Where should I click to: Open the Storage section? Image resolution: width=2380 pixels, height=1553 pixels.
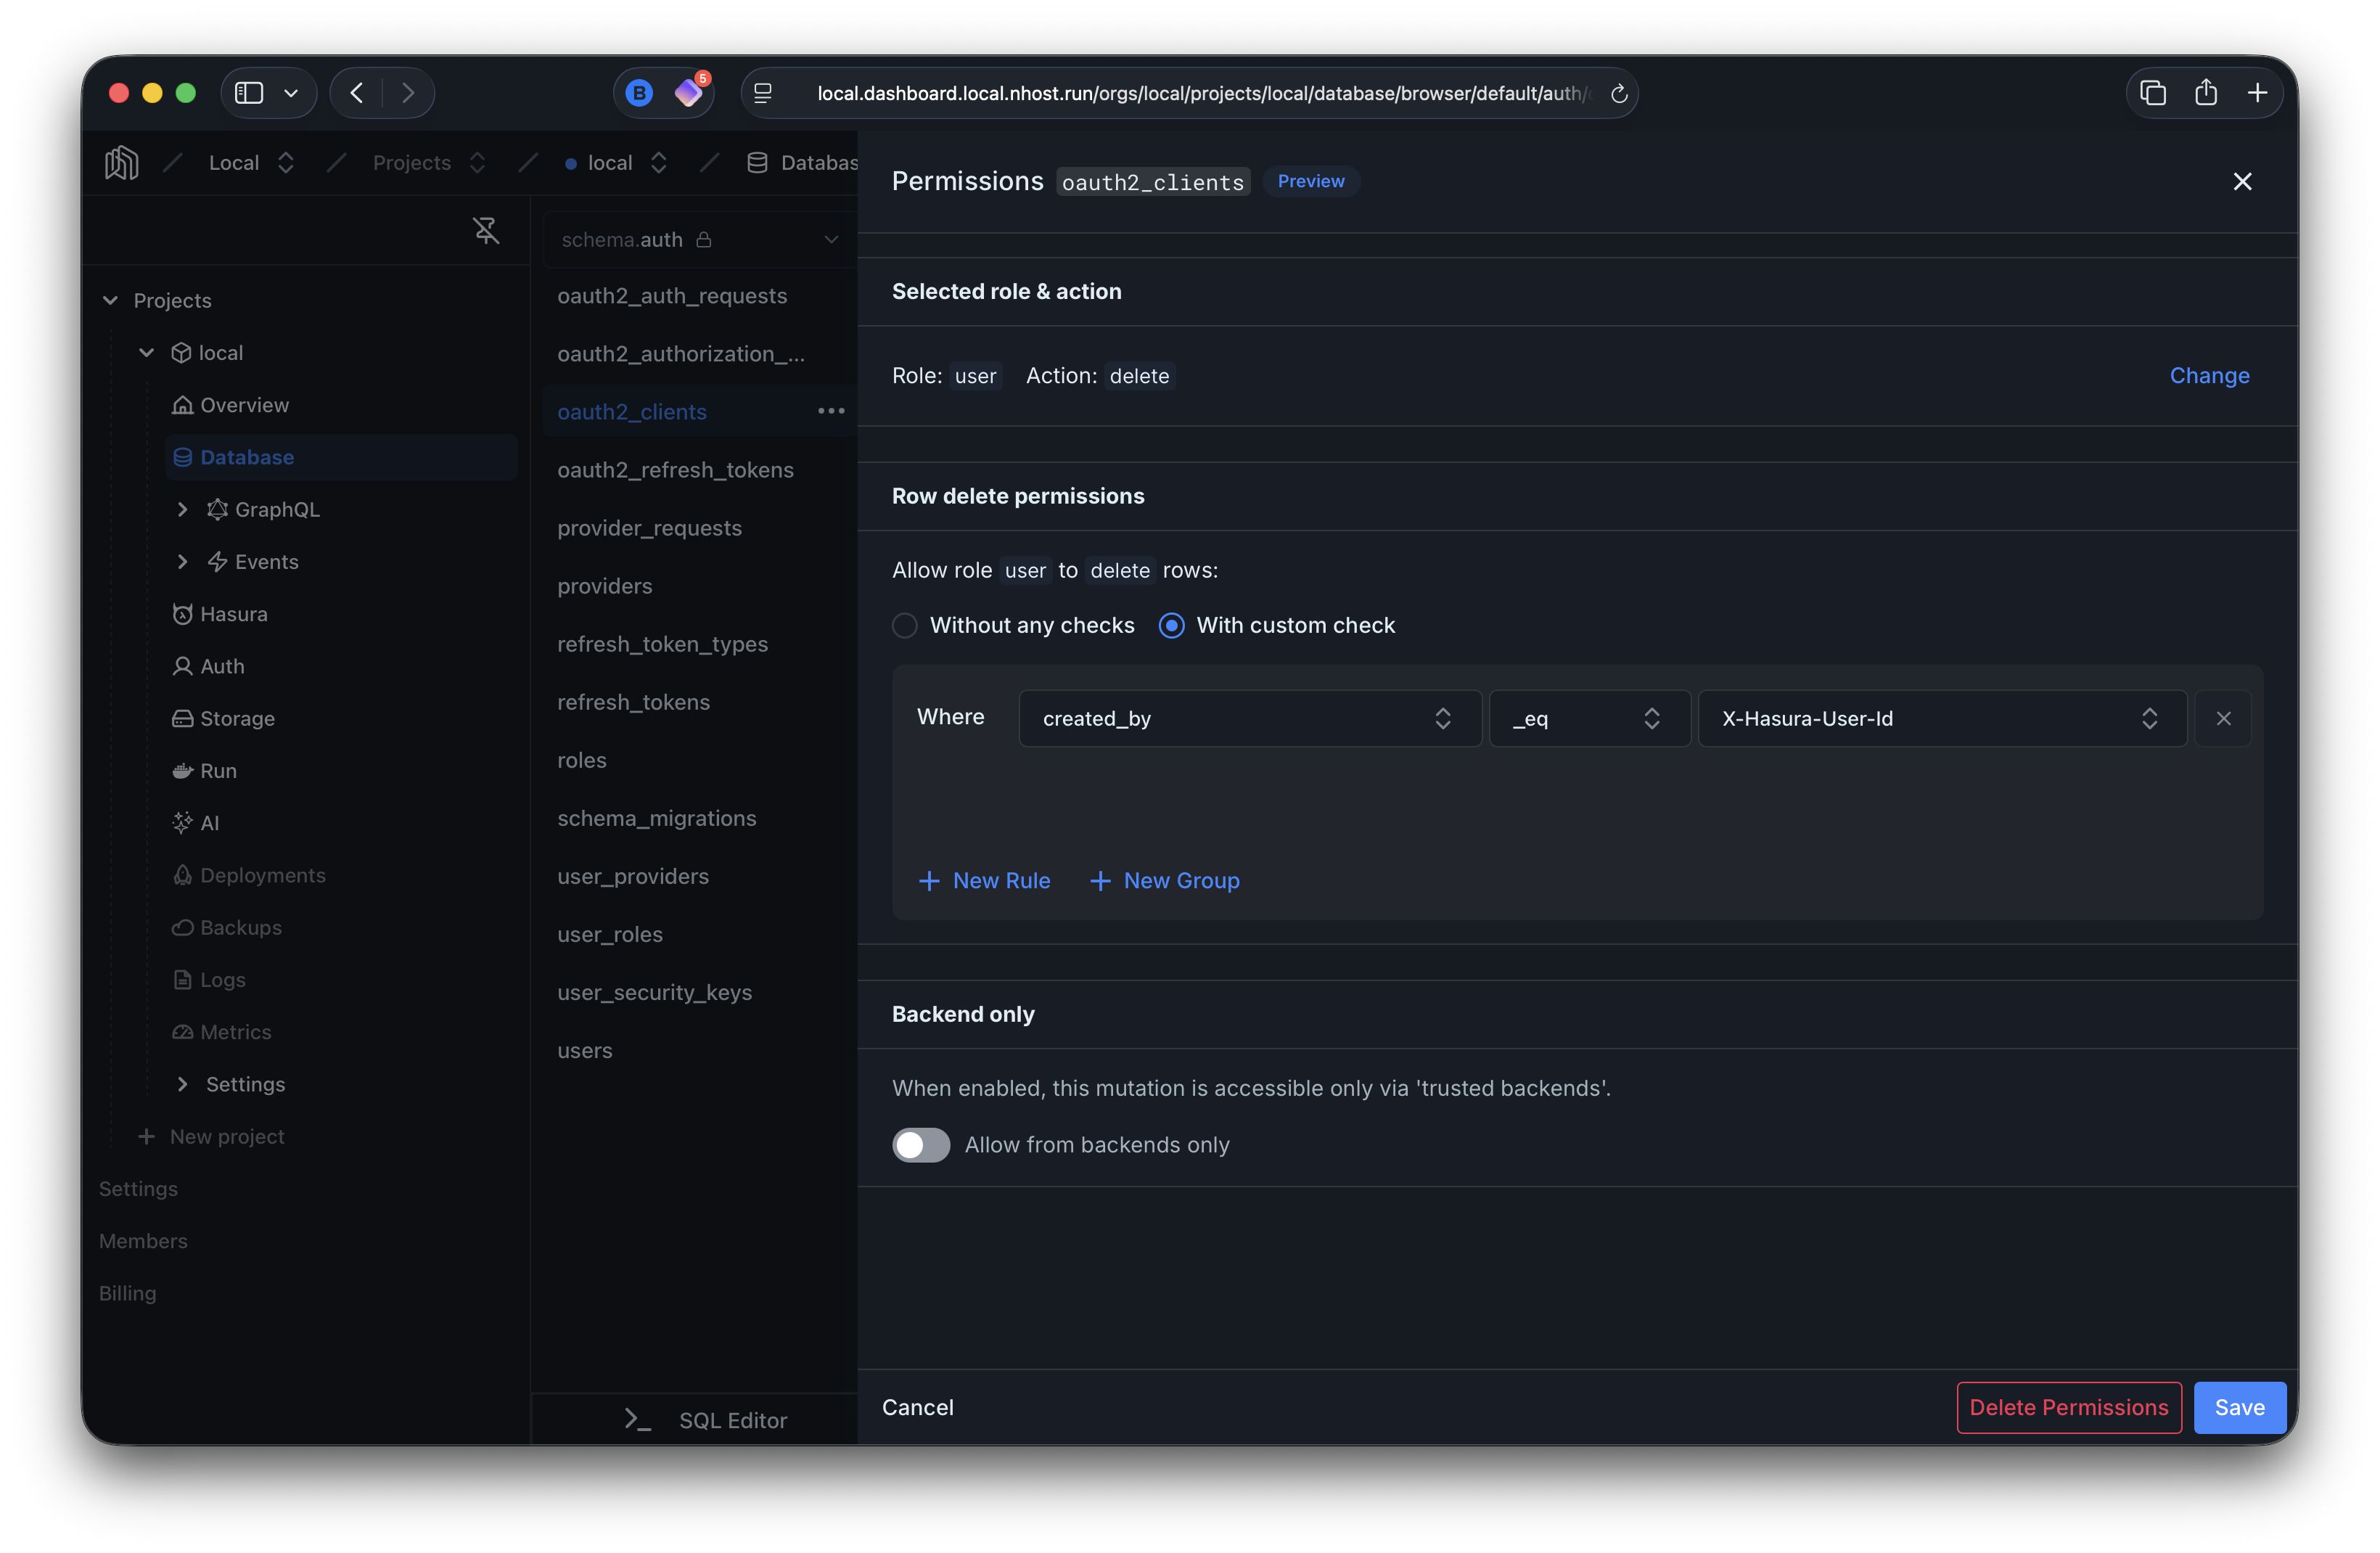236,718
